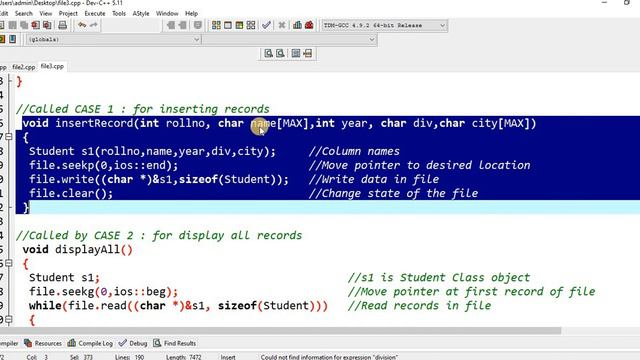Viewport: 640px width, 360px height.
Task: Click the 'Insert' mode status bar entry
Action: coord(228,357)
